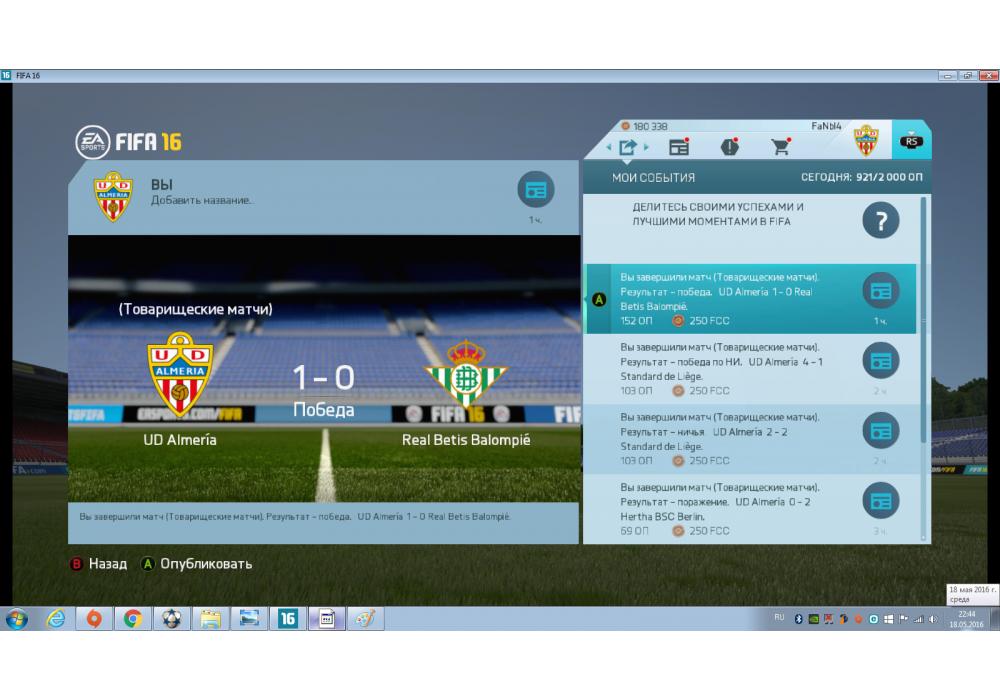Click the FaNbl4 username
1000x700 pixels.
tap(826, 126)
